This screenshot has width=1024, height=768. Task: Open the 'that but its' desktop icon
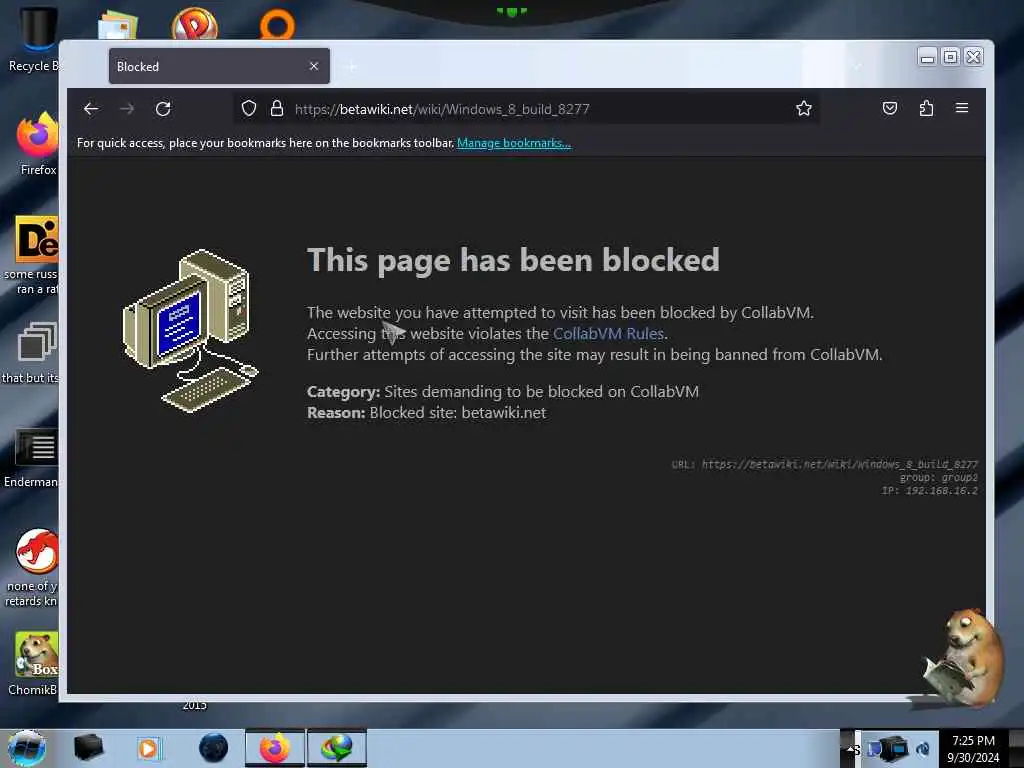coord(31,353)
